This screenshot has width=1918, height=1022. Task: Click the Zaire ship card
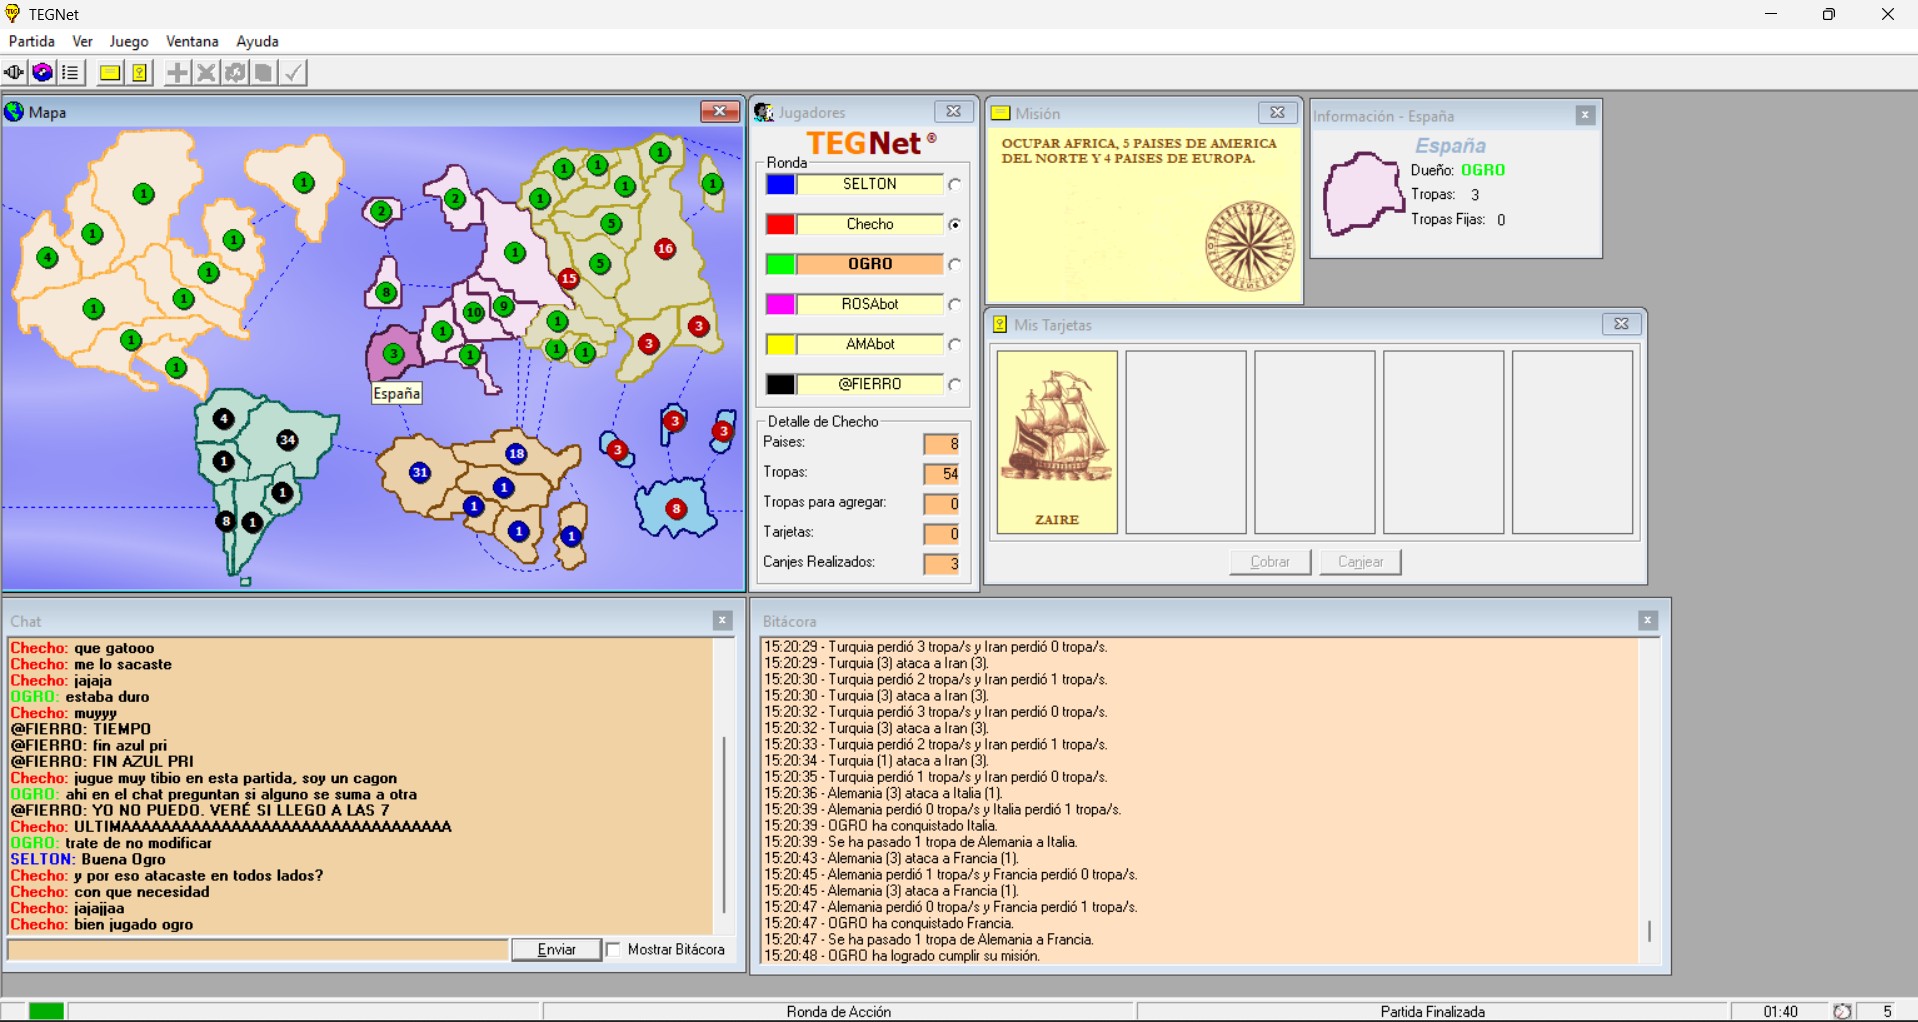click(x=1057, y=442)
